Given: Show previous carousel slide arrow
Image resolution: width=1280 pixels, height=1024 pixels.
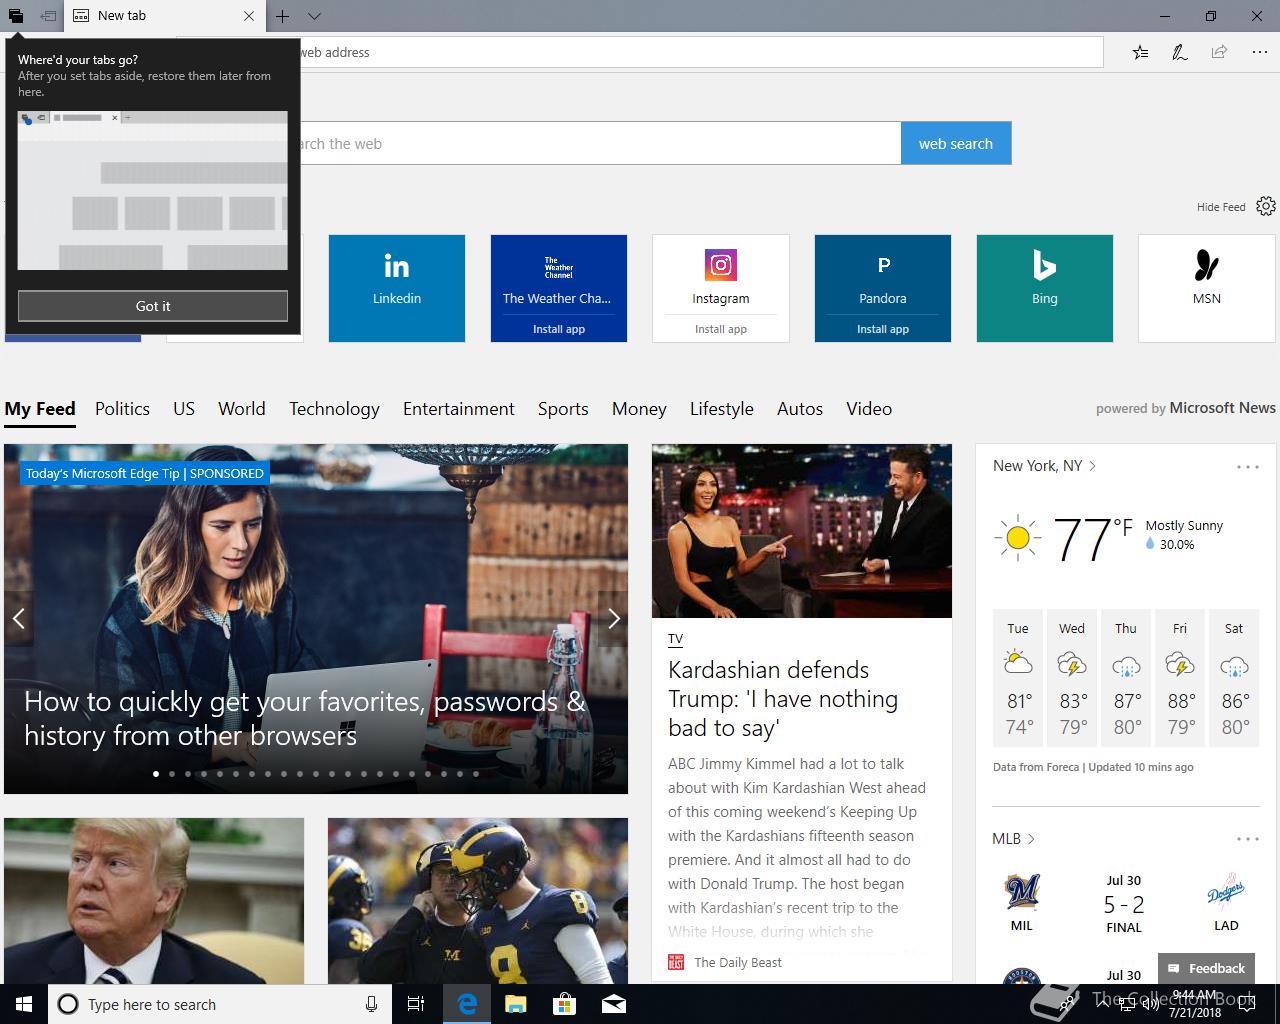Looking at the screenshot, I should pos(18,618).
